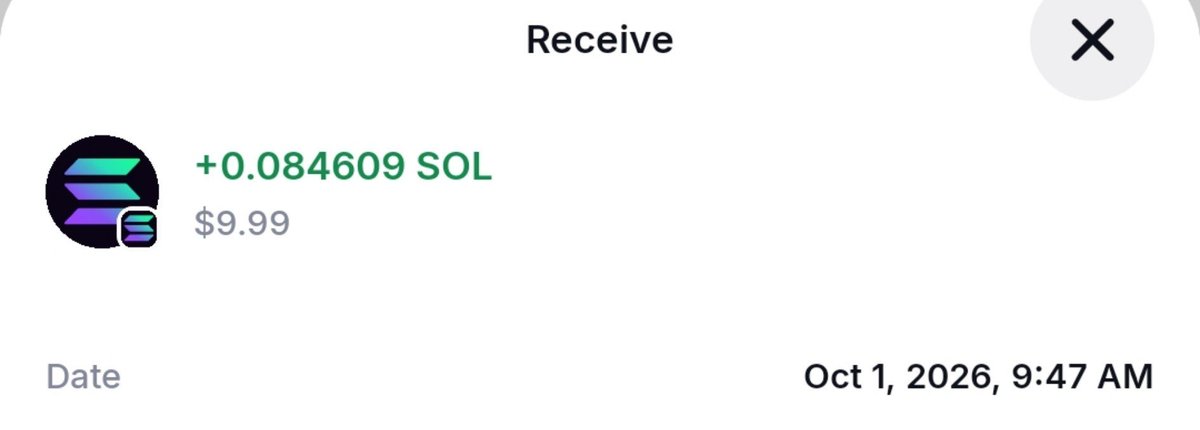The height and width of the screenshot is (430, 1200).
Task: Select the Date transaction detail row
Action: pos(600,377)
